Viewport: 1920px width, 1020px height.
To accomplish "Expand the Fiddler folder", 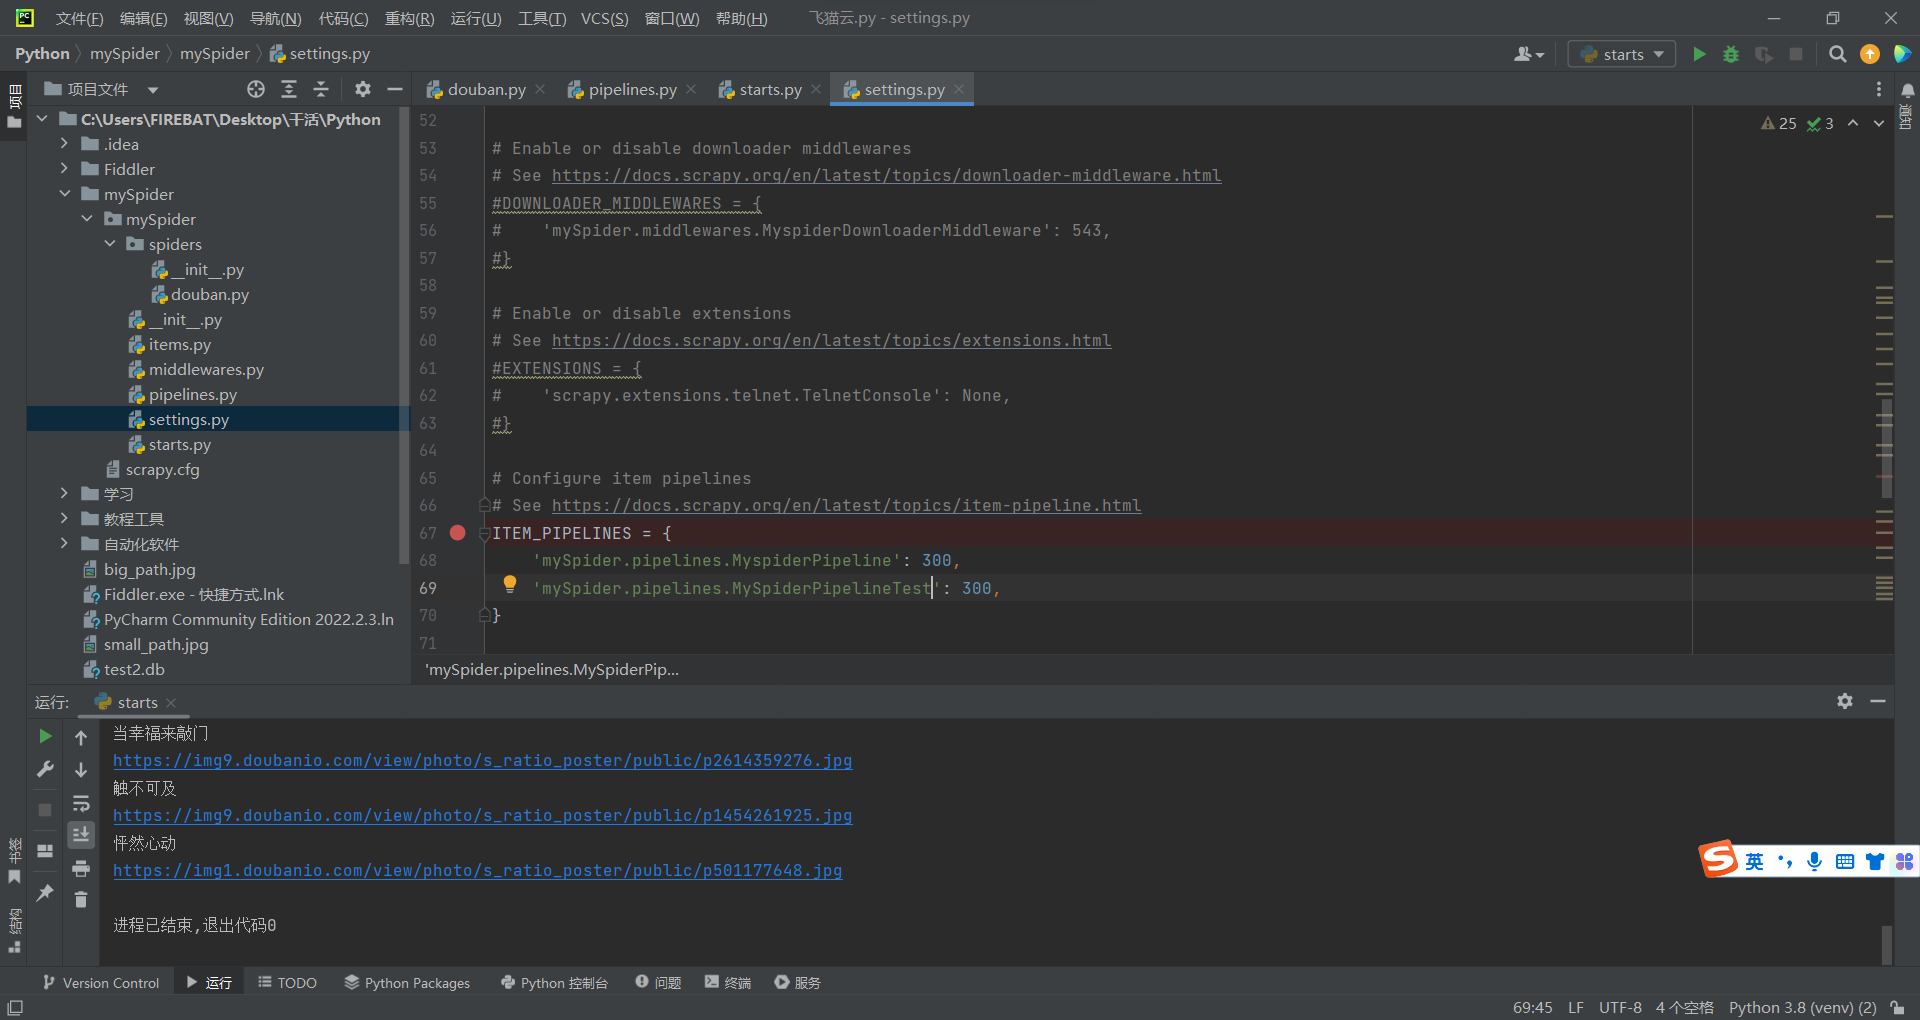I will (x=64, y=169).
